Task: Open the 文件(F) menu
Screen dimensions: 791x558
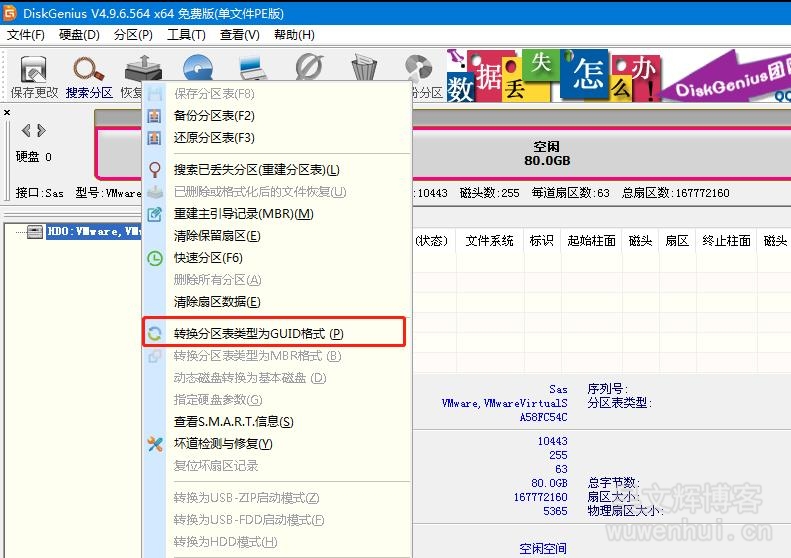Action: 26,35
